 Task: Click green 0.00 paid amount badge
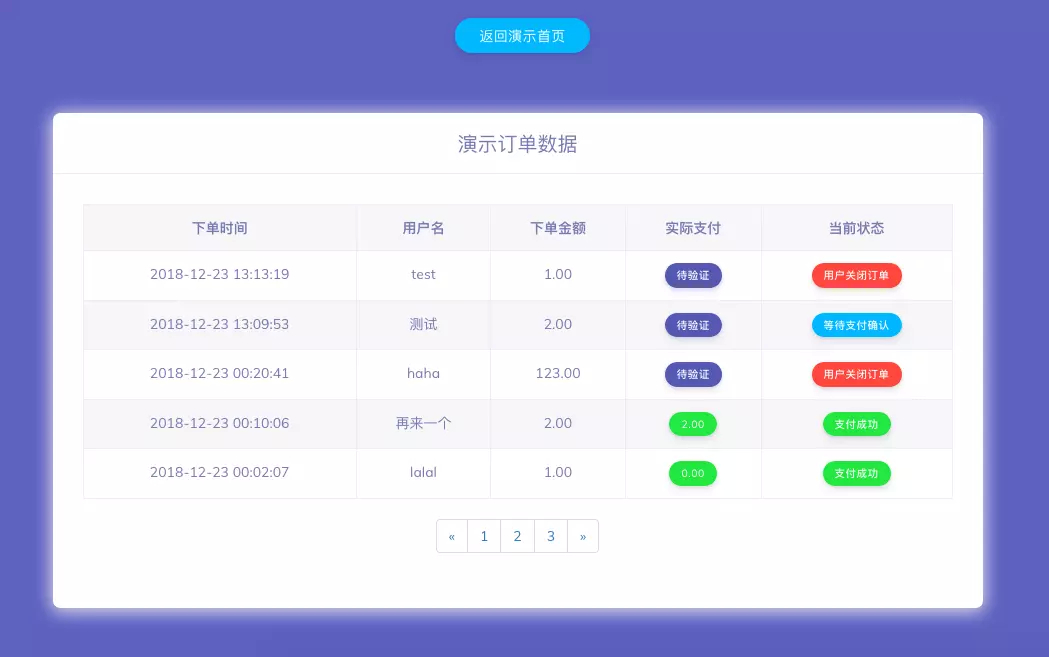692,473
